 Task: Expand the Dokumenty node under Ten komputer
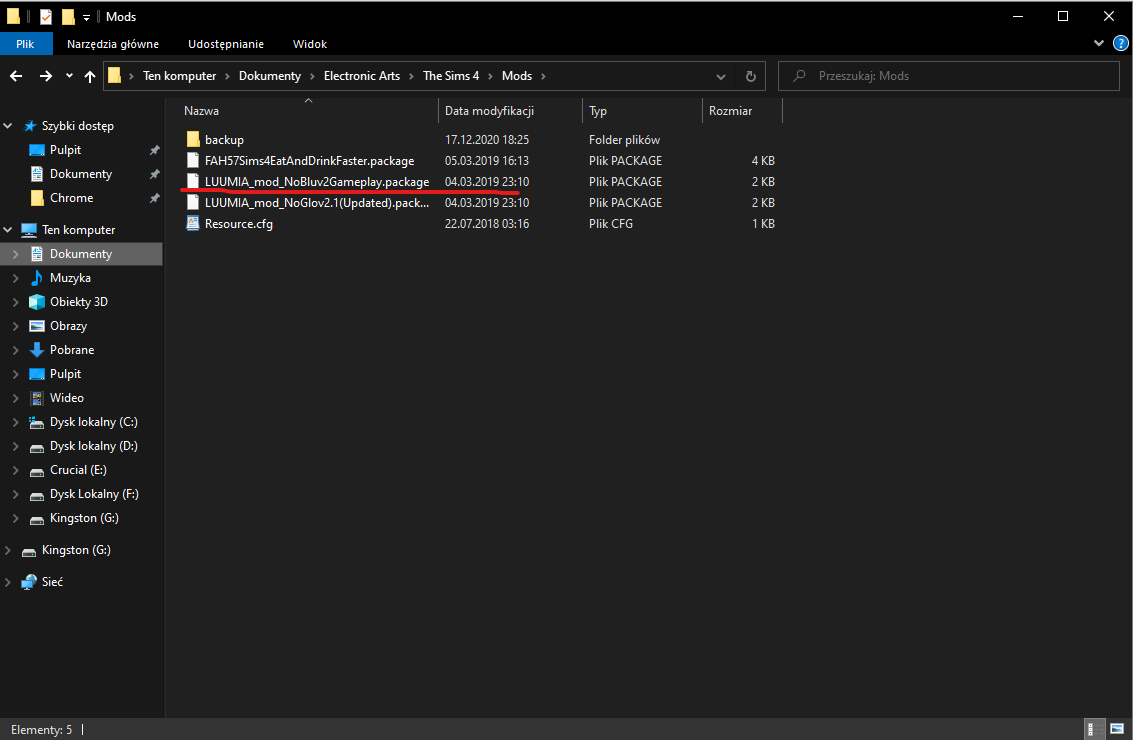pos(16,254)
